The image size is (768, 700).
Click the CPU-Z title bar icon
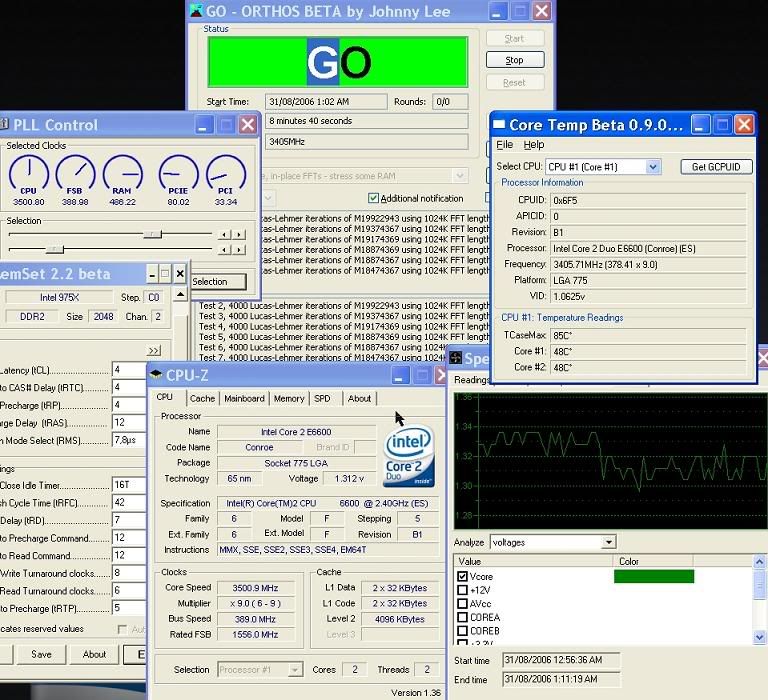click(x=156, y=375)
